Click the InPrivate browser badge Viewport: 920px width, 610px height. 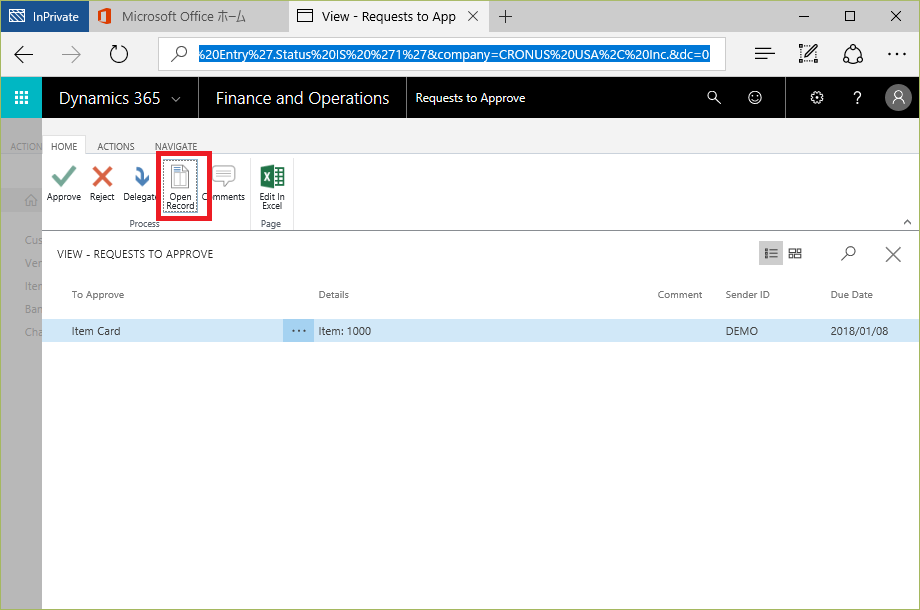[x=45, y=16]
